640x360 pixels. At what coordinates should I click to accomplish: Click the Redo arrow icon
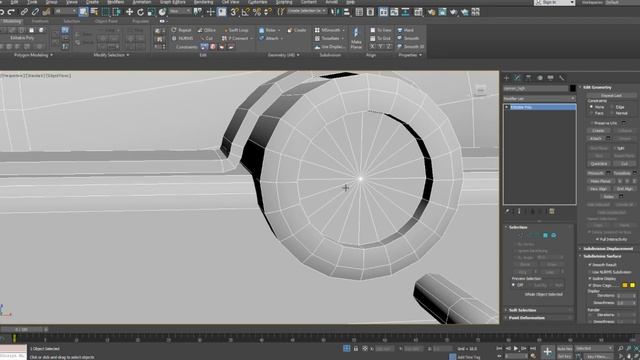(11, 12)
